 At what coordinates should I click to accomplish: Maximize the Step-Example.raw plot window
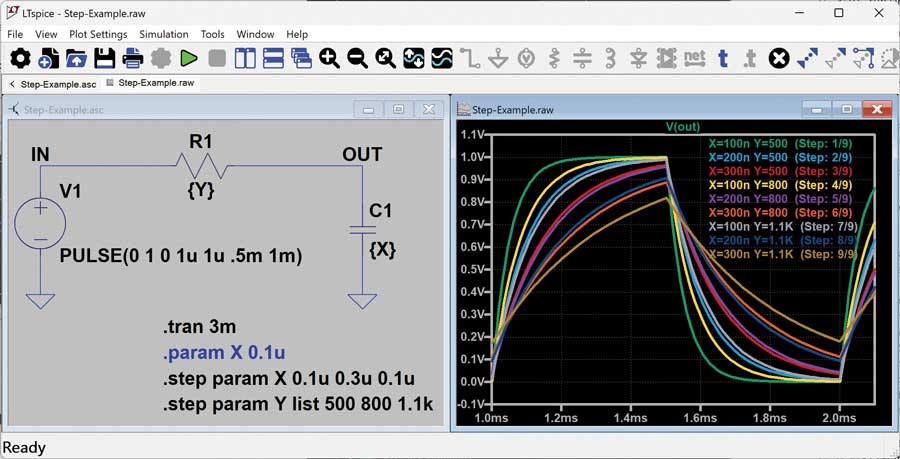(847, 109)
